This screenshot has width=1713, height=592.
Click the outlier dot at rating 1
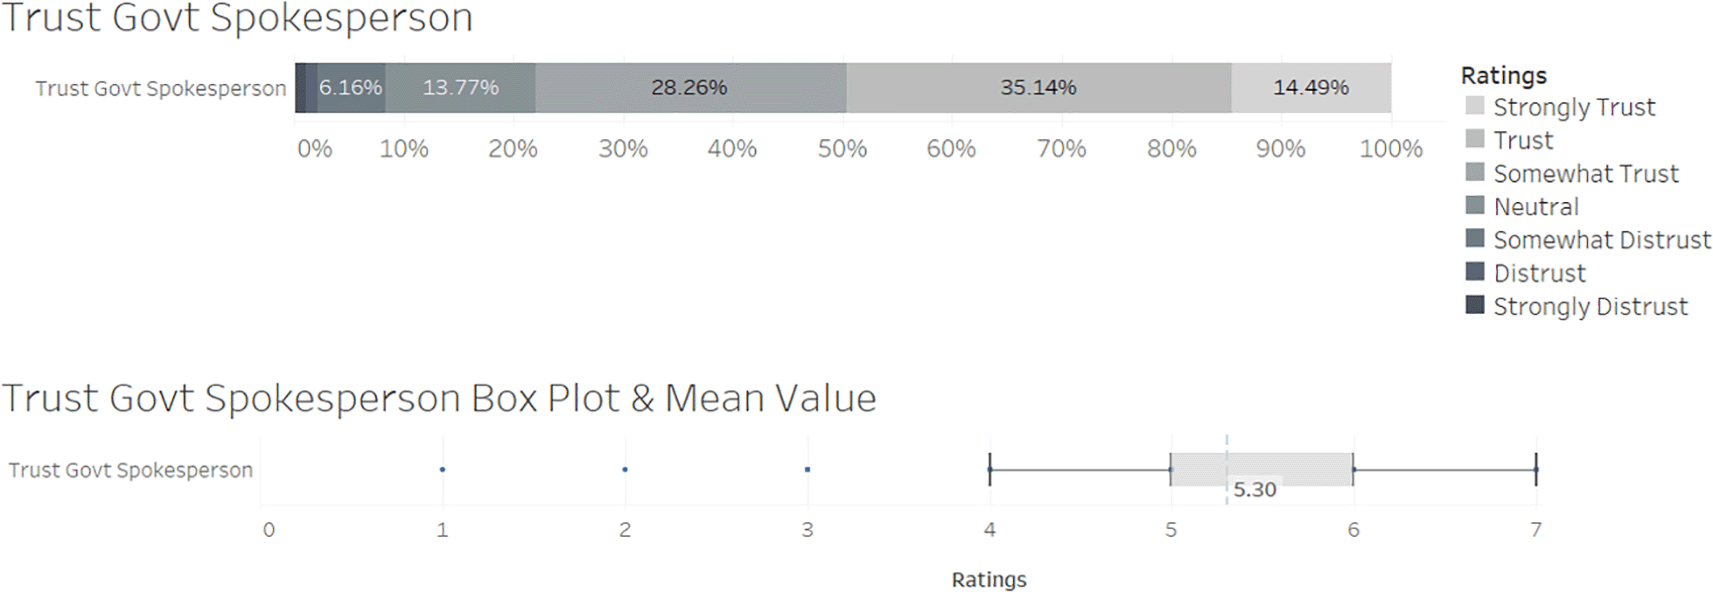tap(442, 469)
